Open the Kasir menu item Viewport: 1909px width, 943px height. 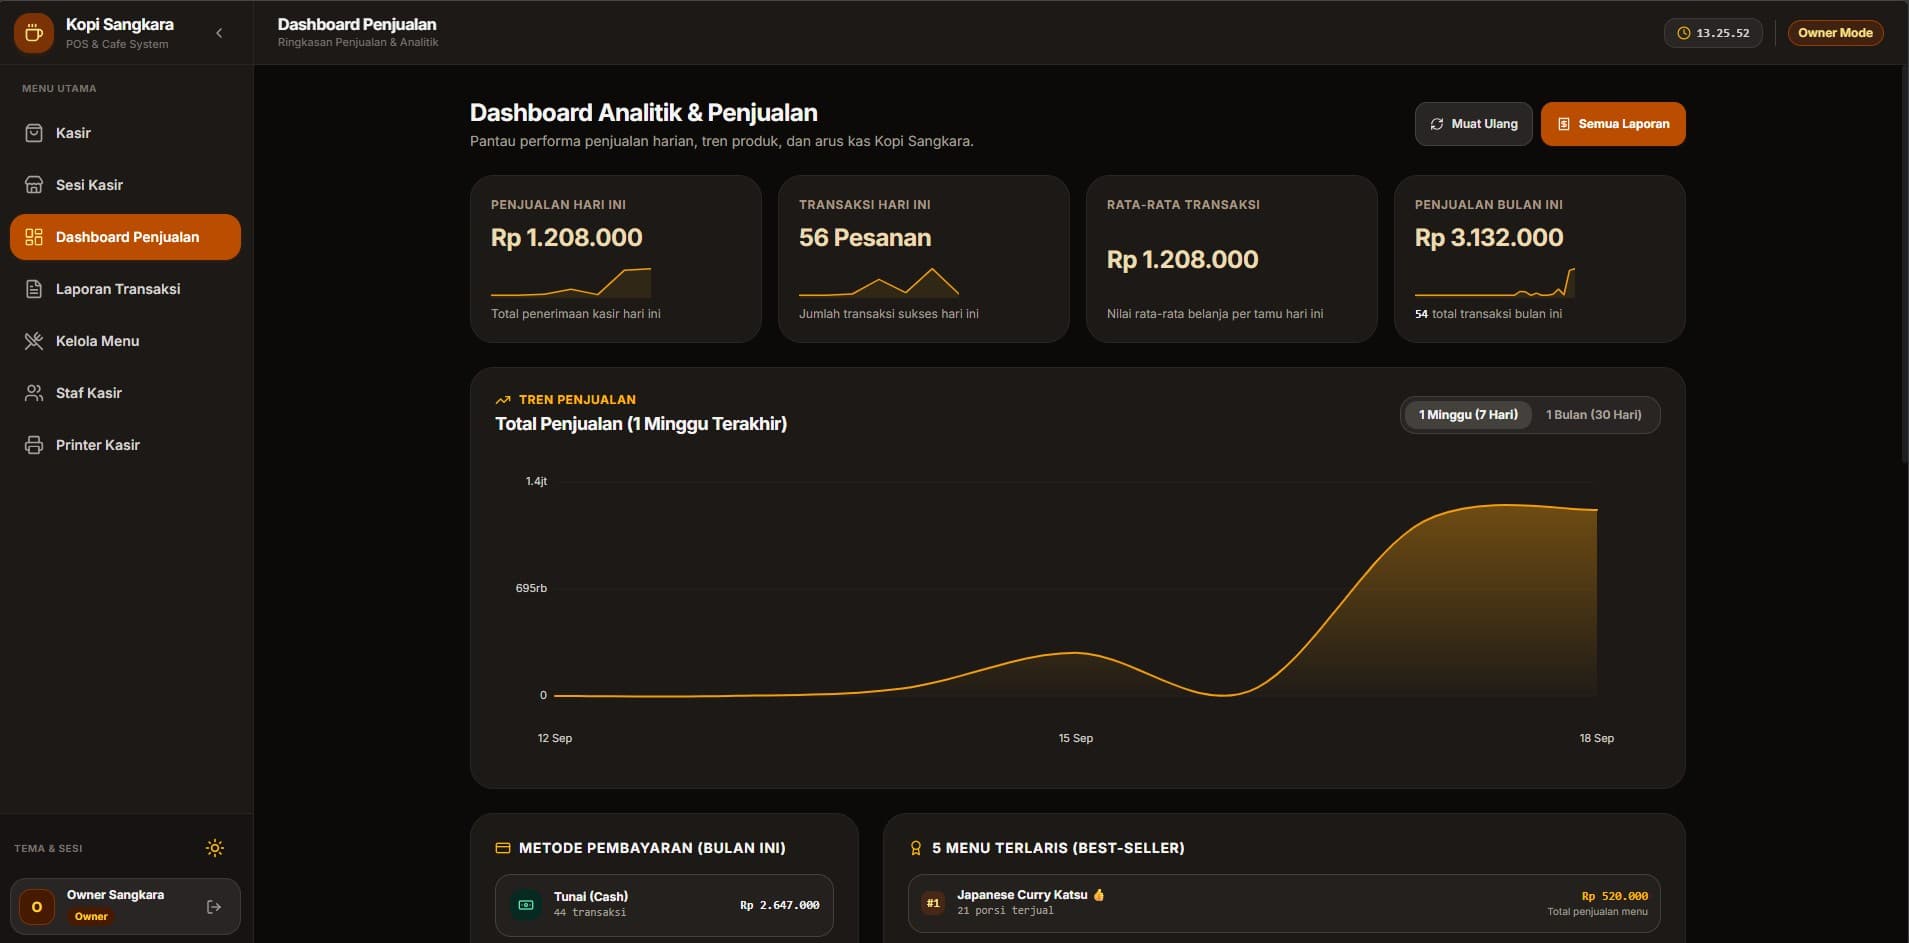pos(125,133)
